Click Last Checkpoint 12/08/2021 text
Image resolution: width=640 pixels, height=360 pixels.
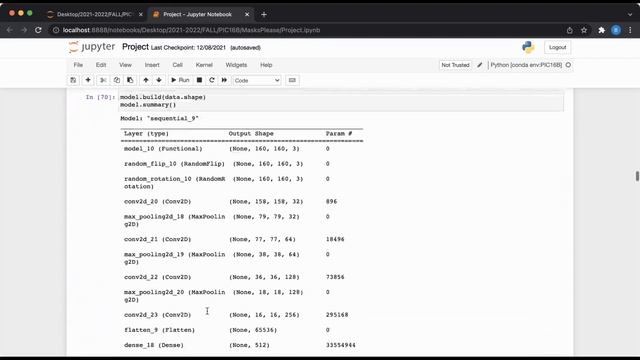click(188, 48)
